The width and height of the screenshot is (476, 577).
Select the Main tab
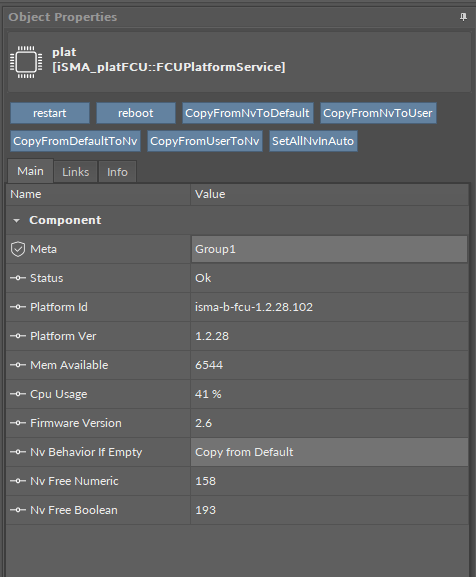[x=30, y=171]
